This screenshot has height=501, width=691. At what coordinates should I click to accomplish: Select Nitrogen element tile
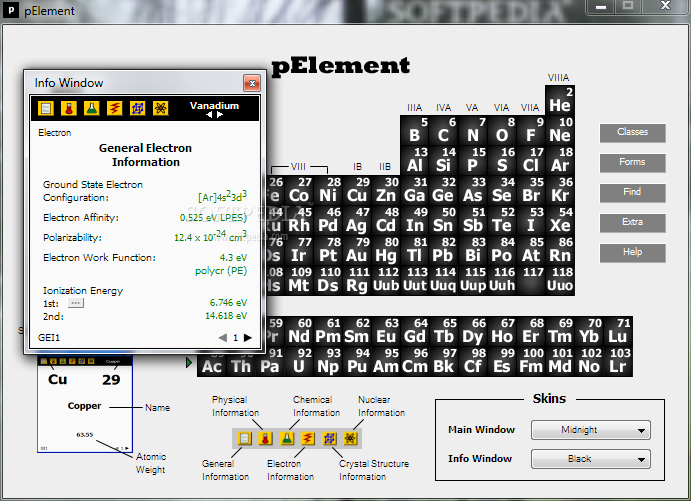click(x=473, y=130)
